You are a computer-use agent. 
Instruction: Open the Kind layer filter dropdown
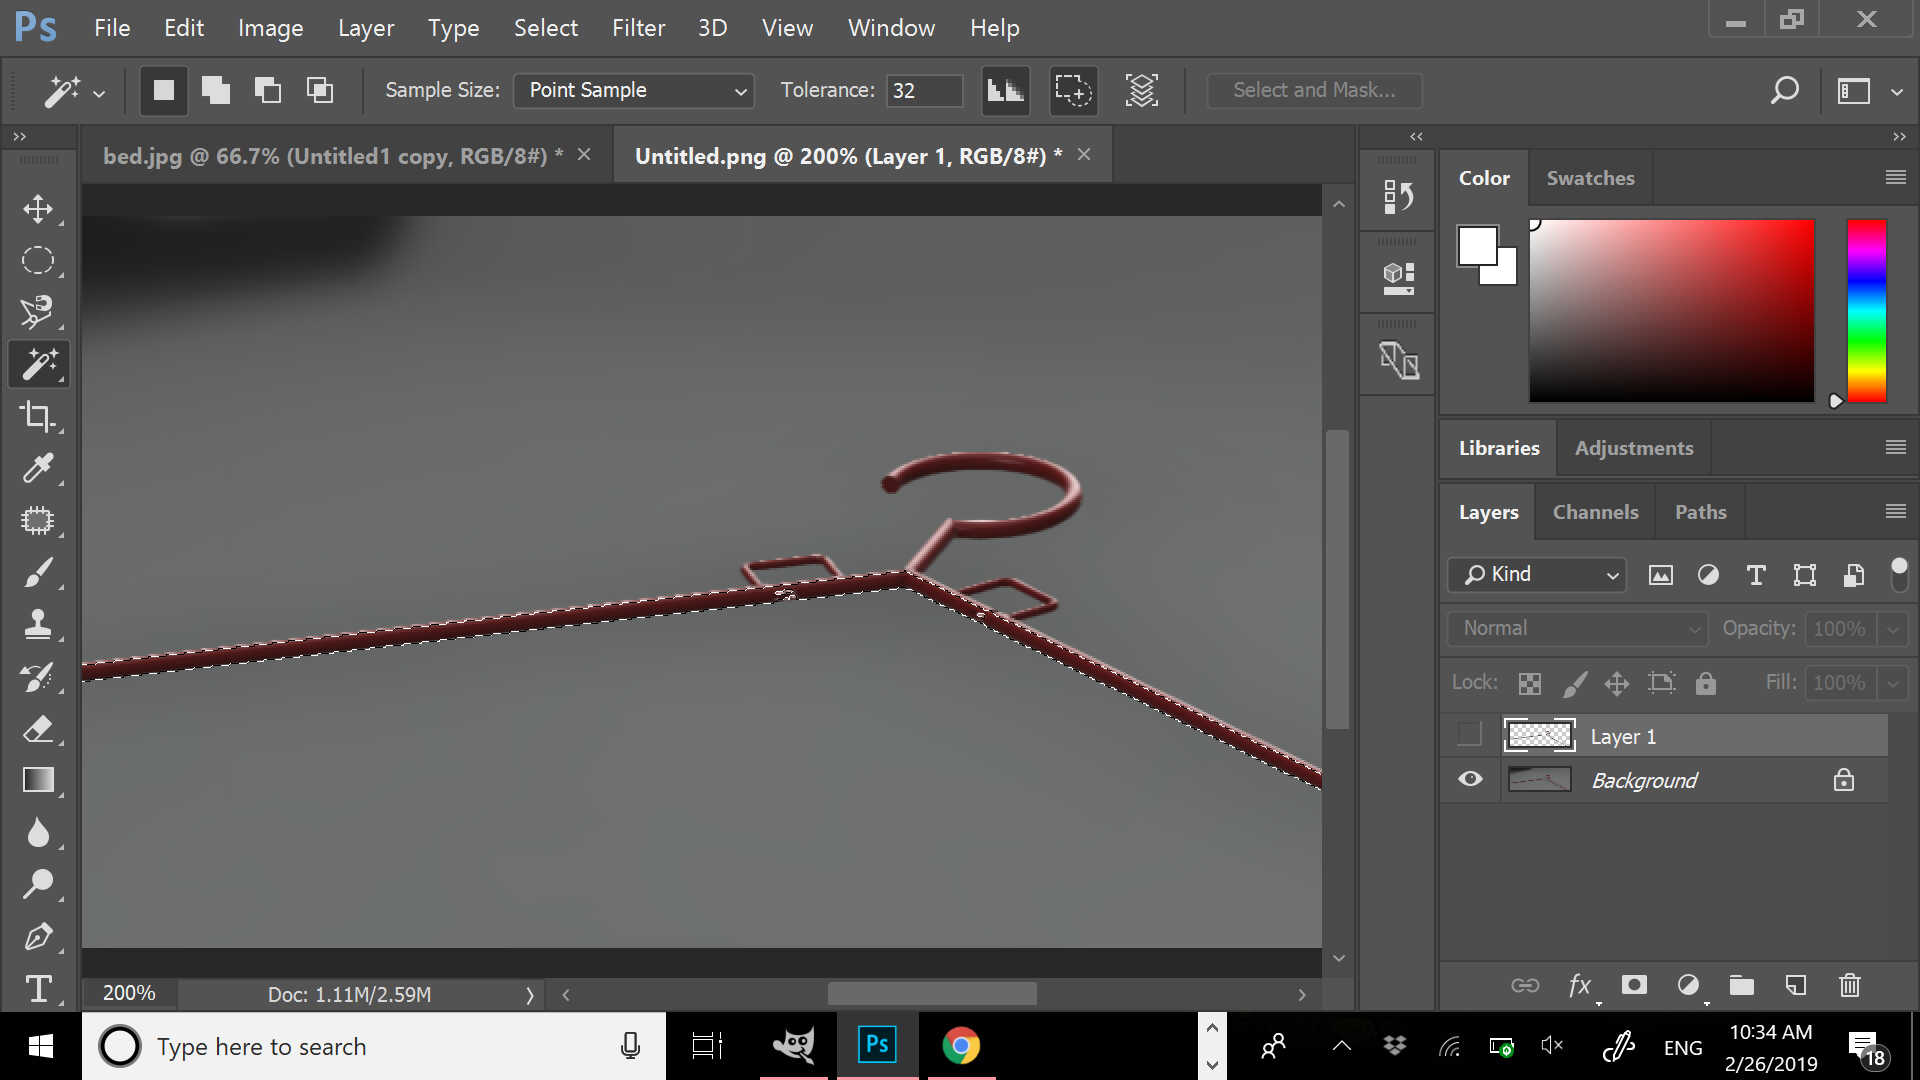click(x=1538, y=575)
